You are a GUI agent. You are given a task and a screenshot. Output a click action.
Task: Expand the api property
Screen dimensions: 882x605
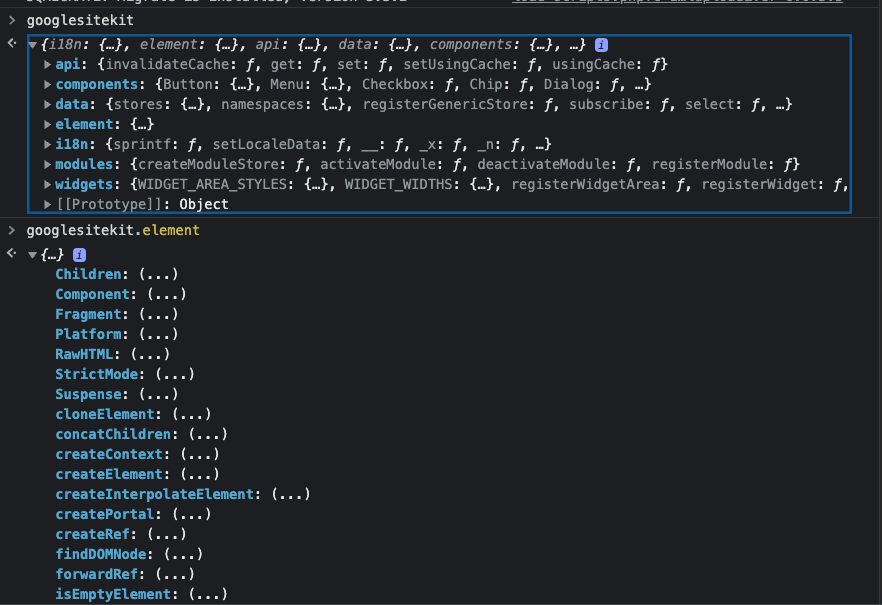tap(46, 64)
